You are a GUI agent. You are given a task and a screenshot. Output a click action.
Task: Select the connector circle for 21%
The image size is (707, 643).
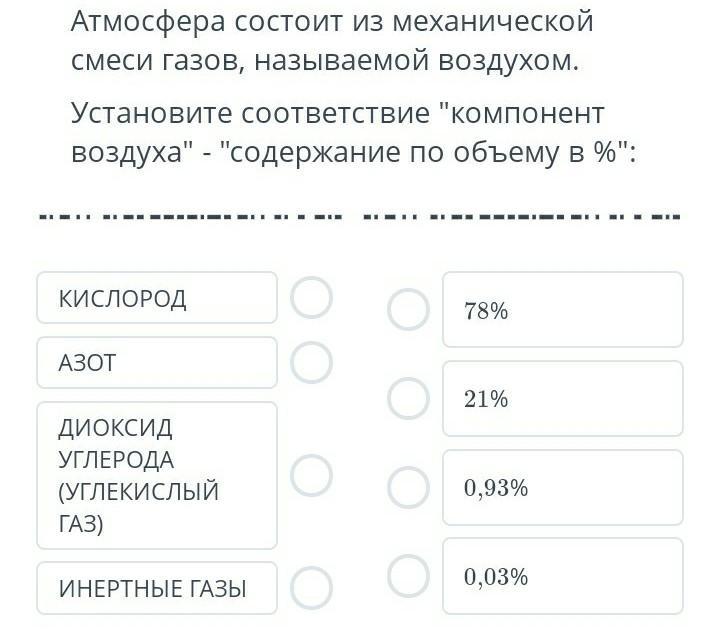(x=409, y=399)
